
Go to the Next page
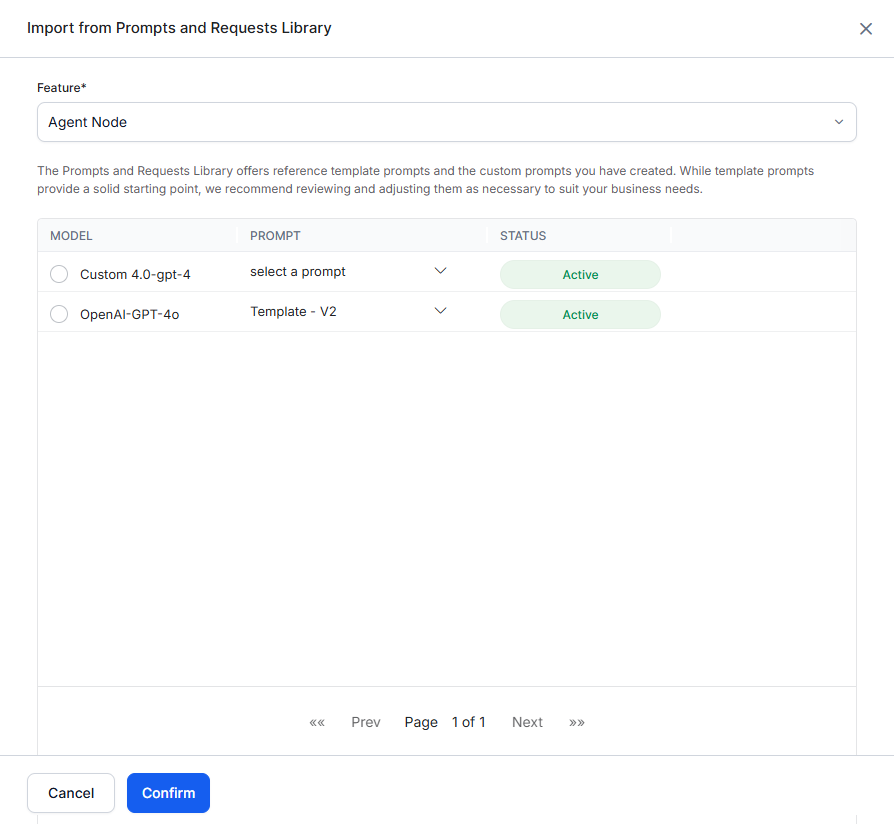coord(527,722)
